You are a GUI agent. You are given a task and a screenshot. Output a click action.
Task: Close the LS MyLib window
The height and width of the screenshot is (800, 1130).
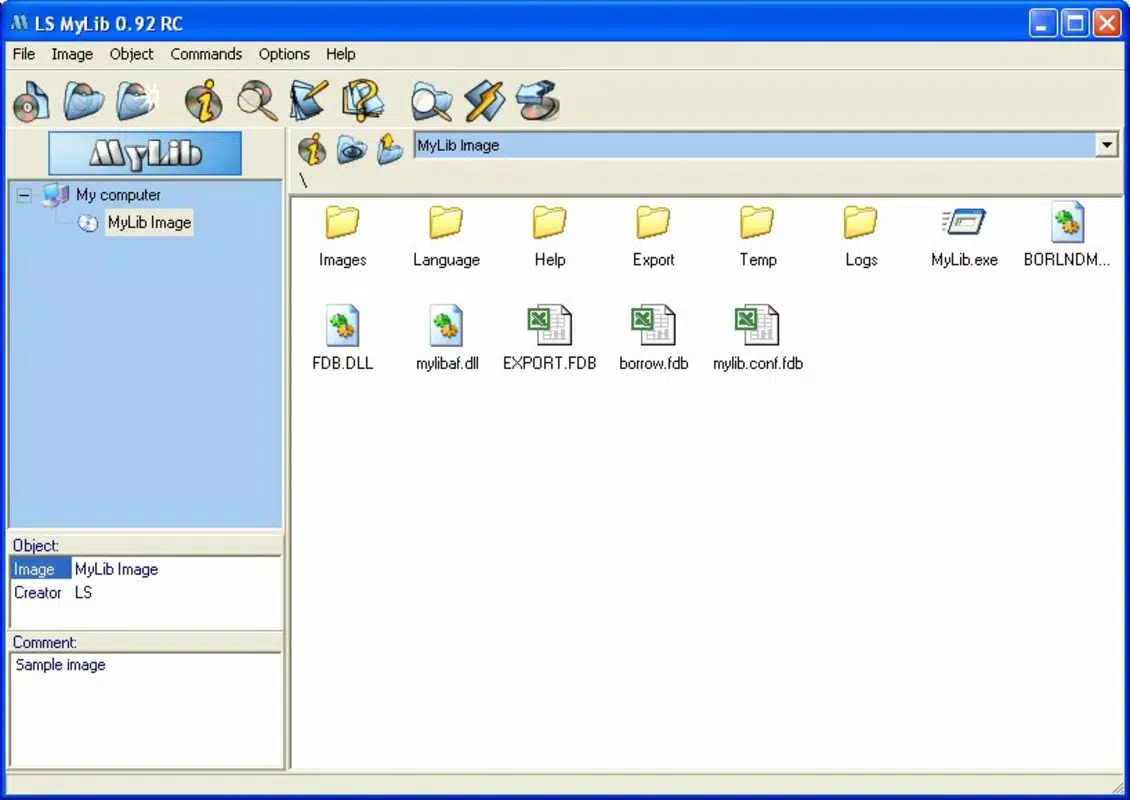click(1107, 23)
